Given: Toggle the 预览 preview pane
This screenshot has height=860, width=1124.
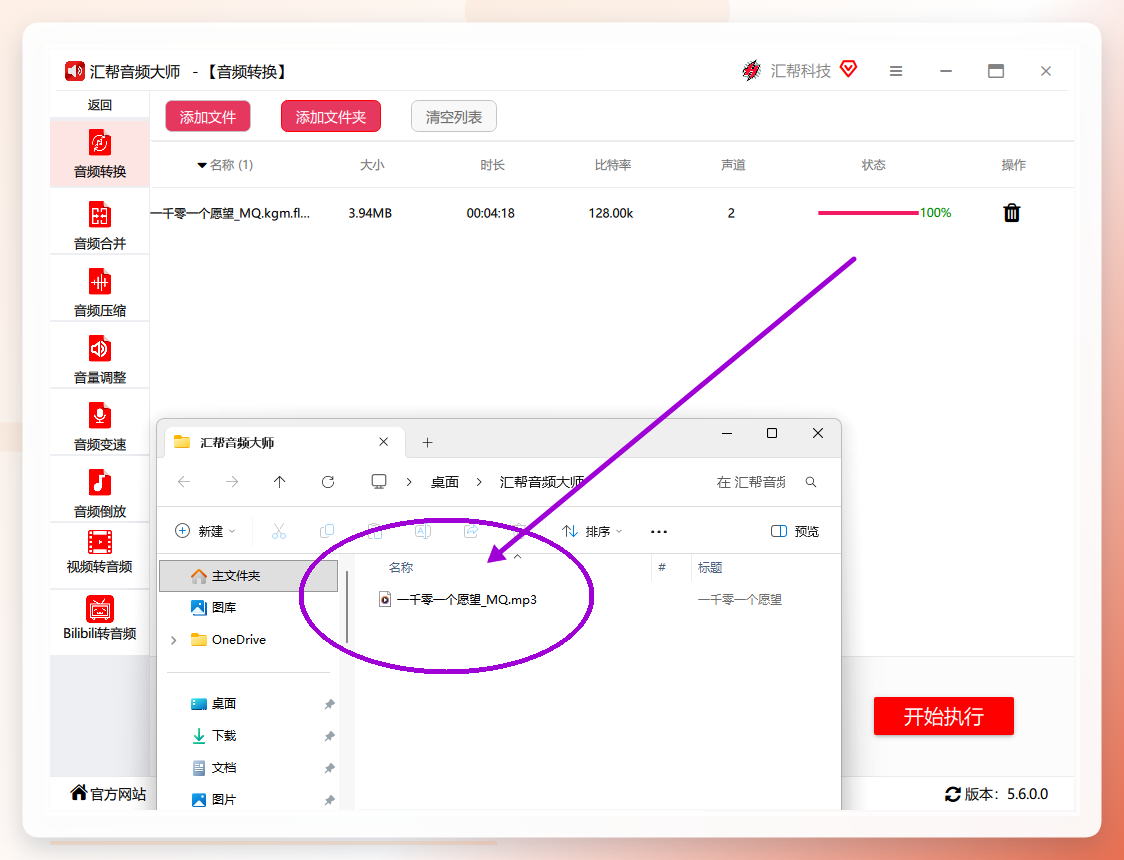Looking at the screenshot, I should (795, 531).
